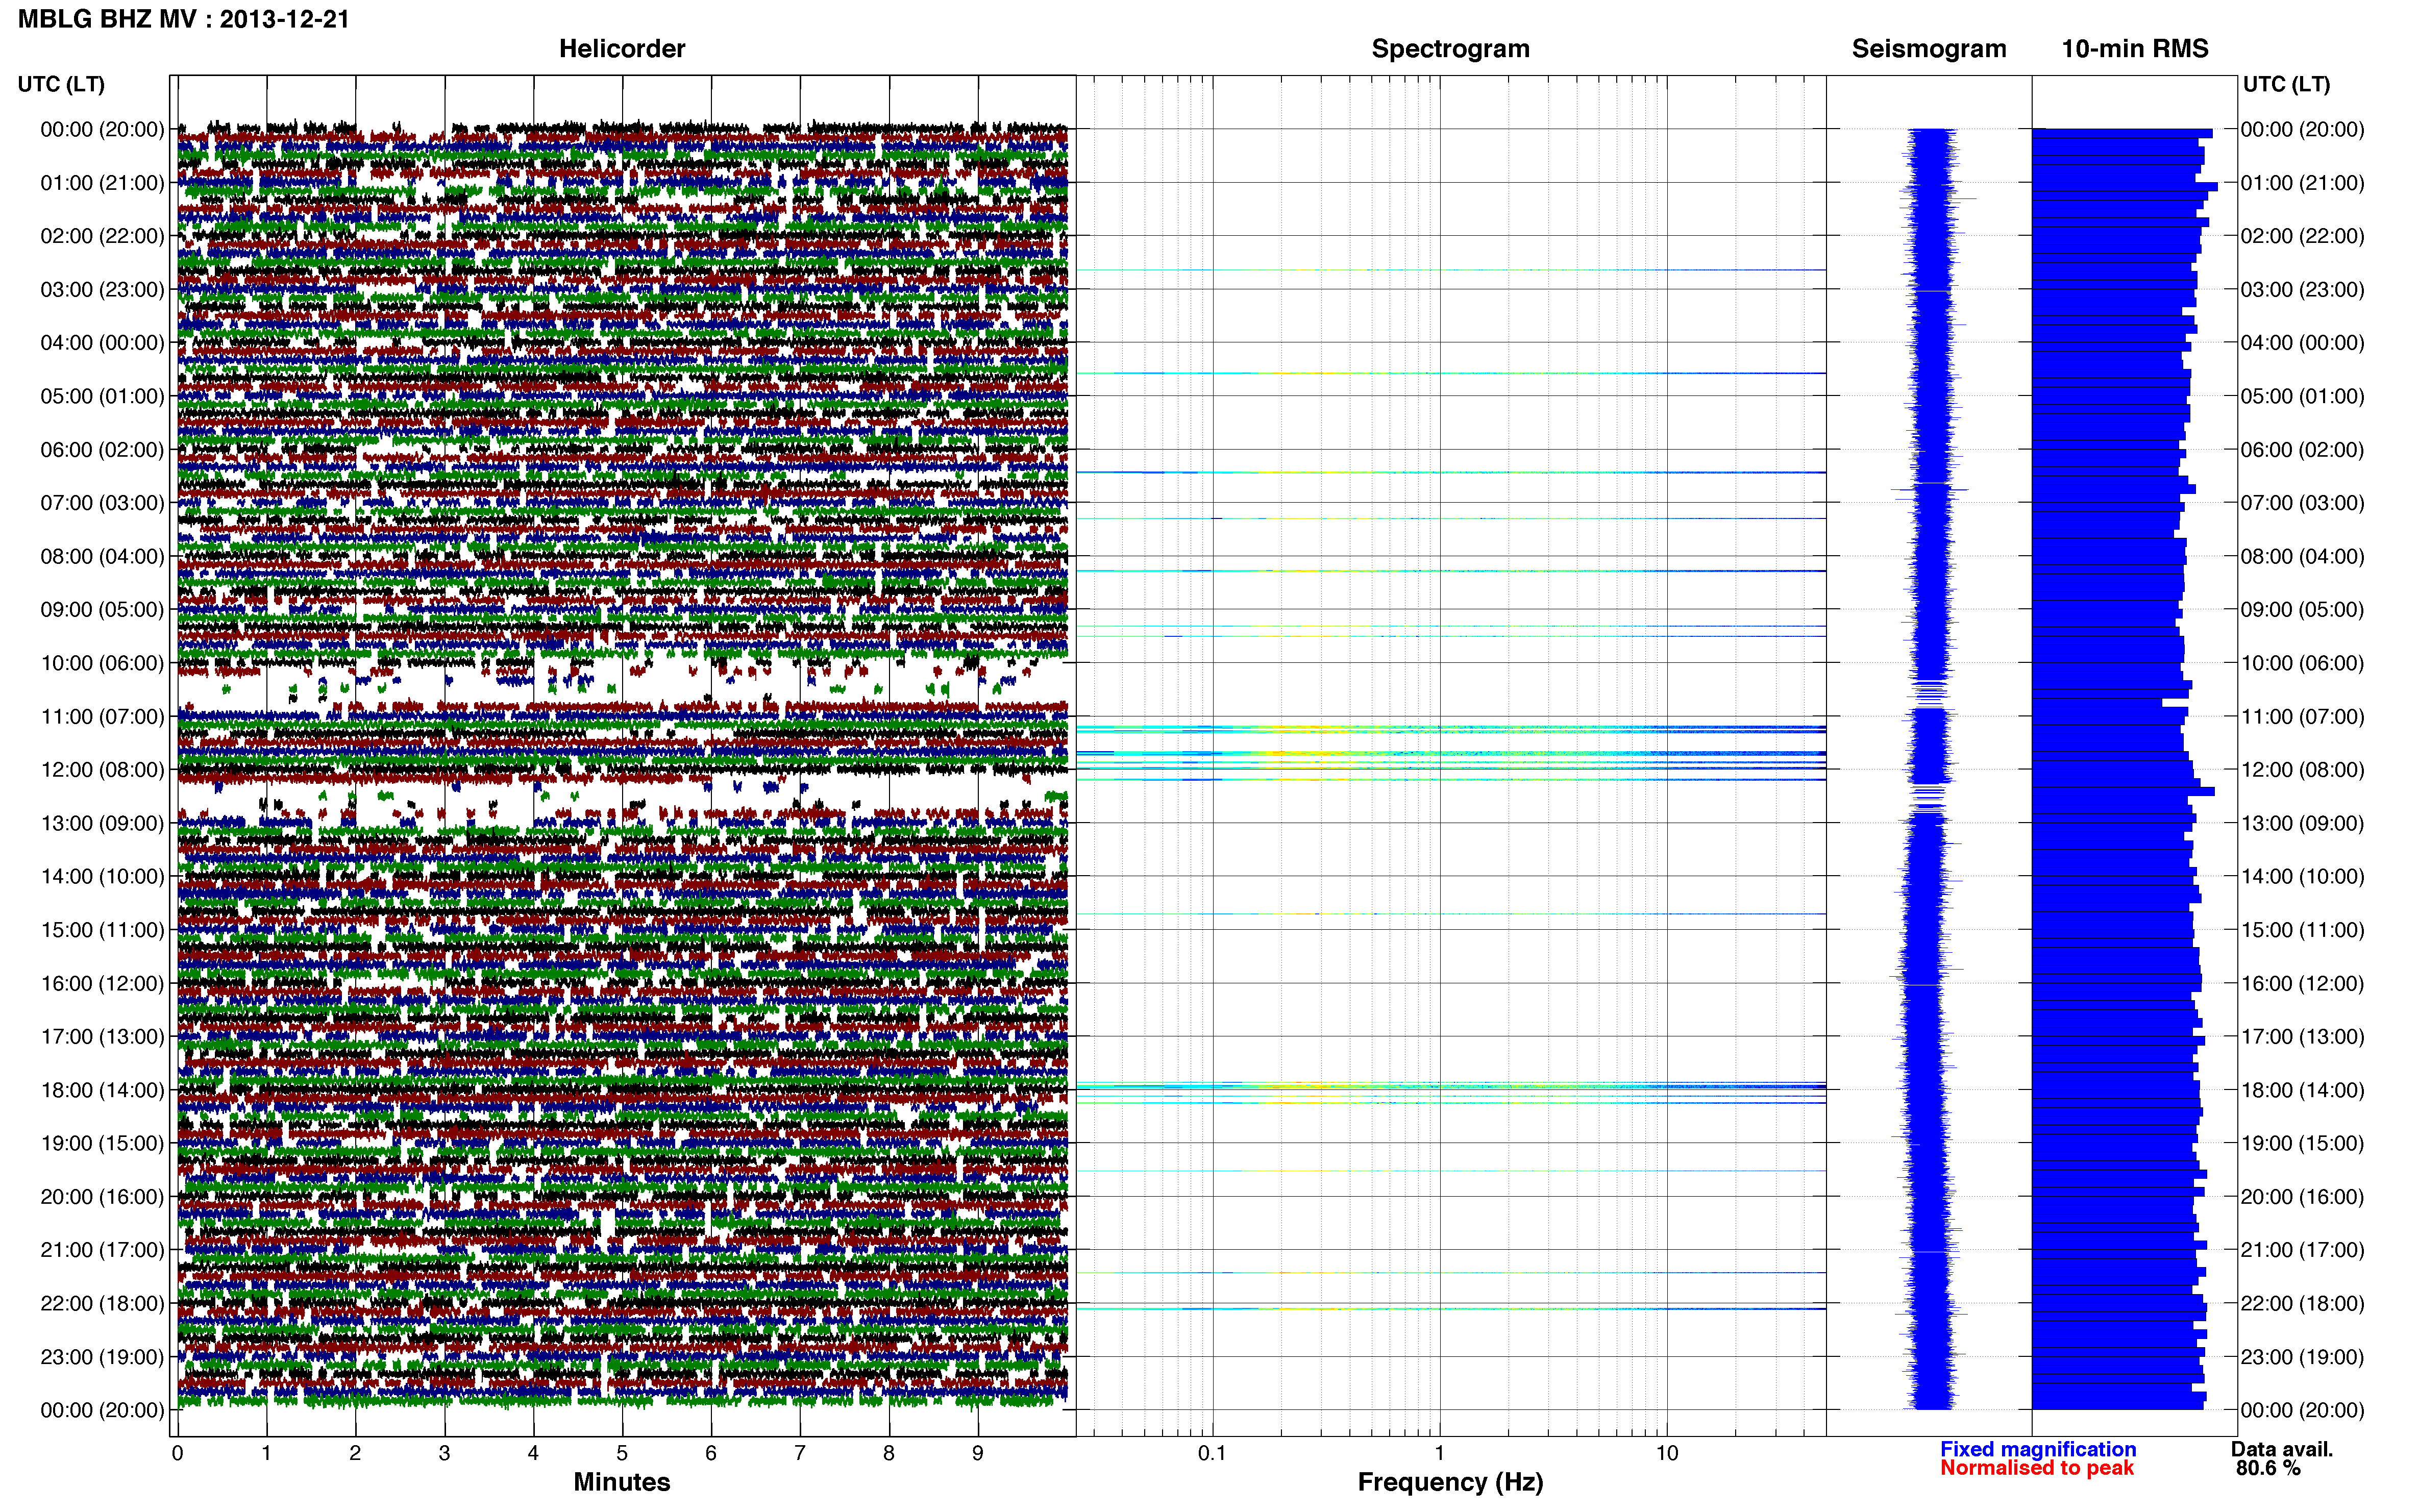Click the "Frequency (Hz)" axis title
This screenshot has width=2419, height=1512.
1450,1482
